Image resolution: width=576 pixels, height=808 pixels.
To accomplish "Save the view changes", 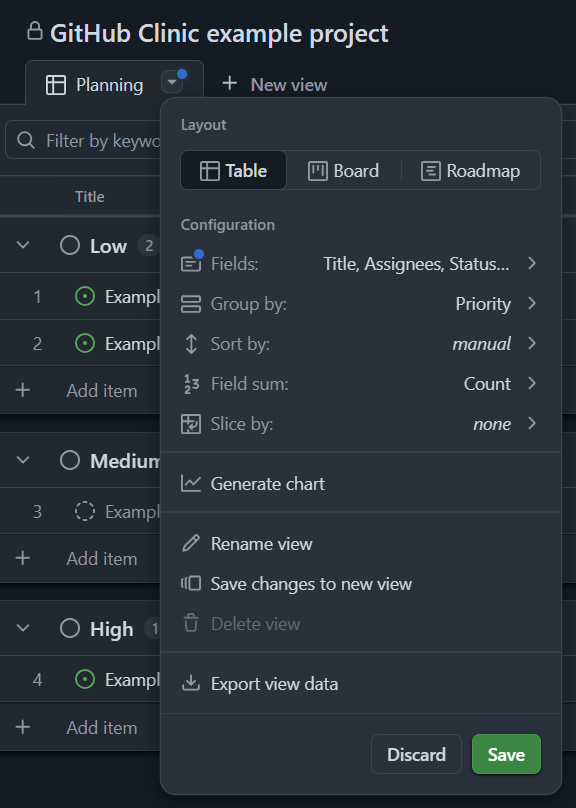I will click(x=506, y=754).
